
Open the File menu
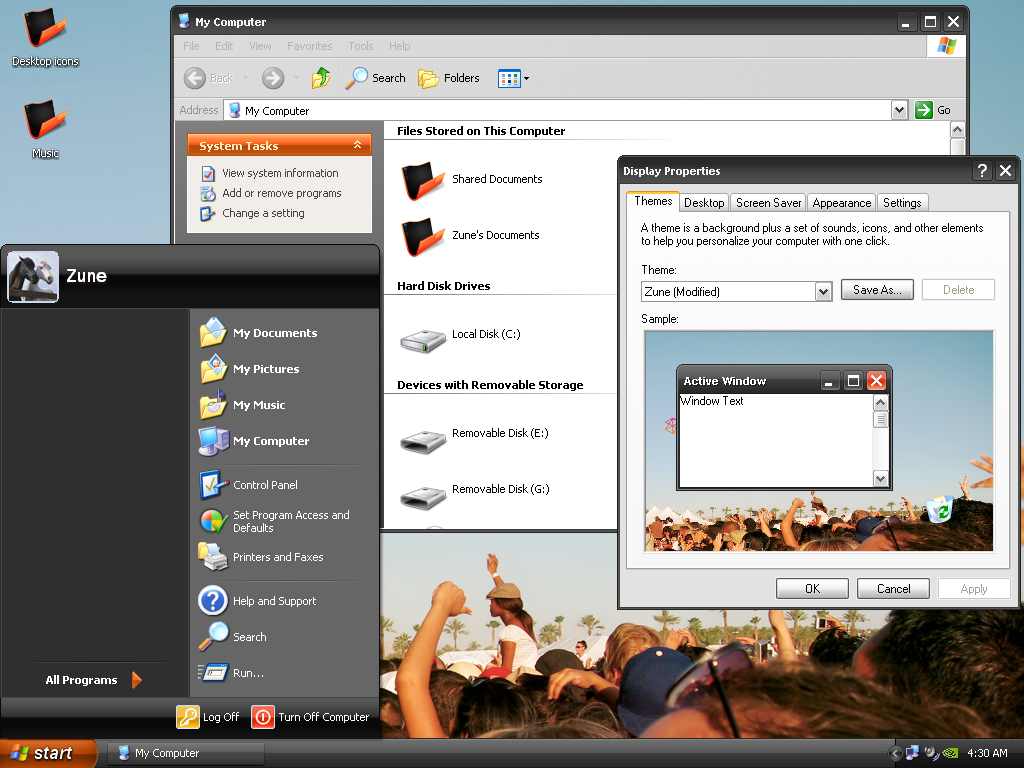pyautogui.click(x=191, y=46)
